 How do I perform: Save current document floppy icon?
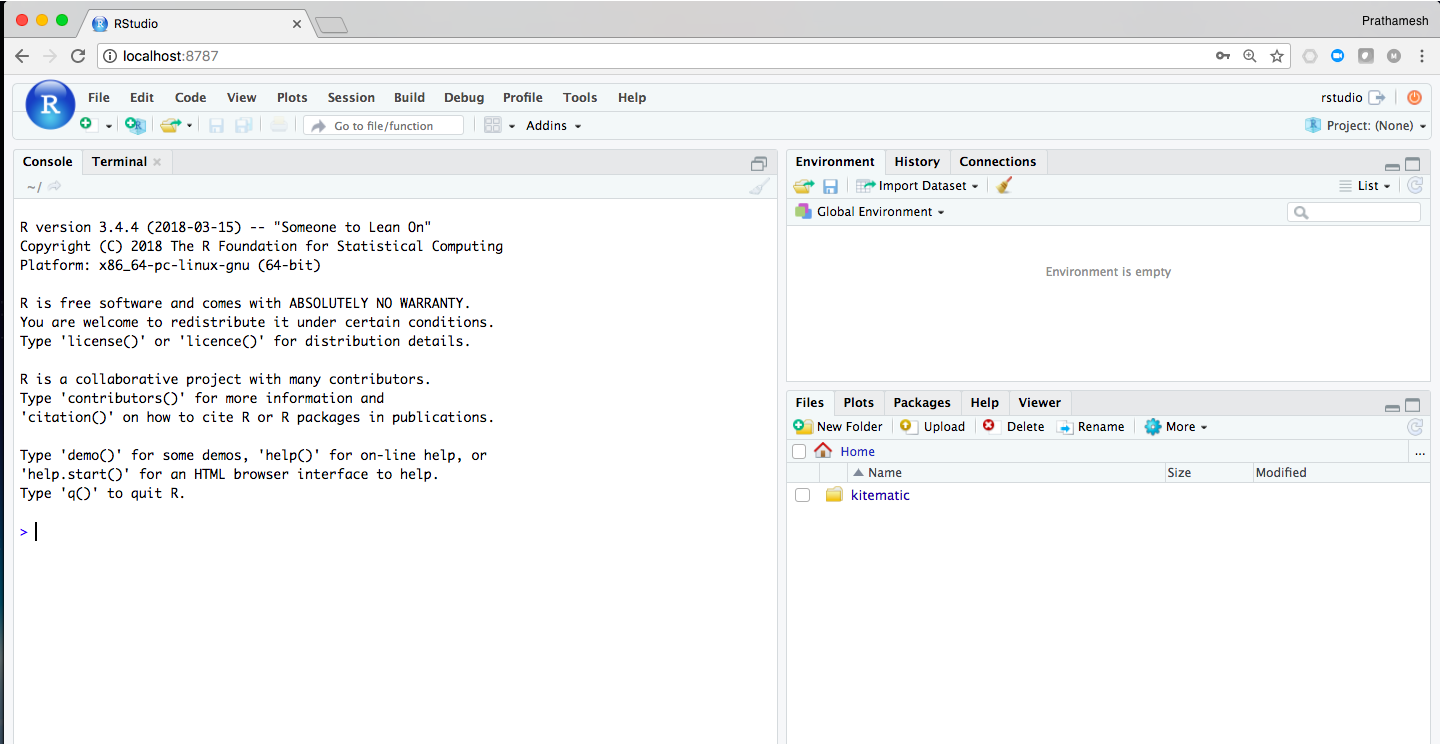(216, 125)
